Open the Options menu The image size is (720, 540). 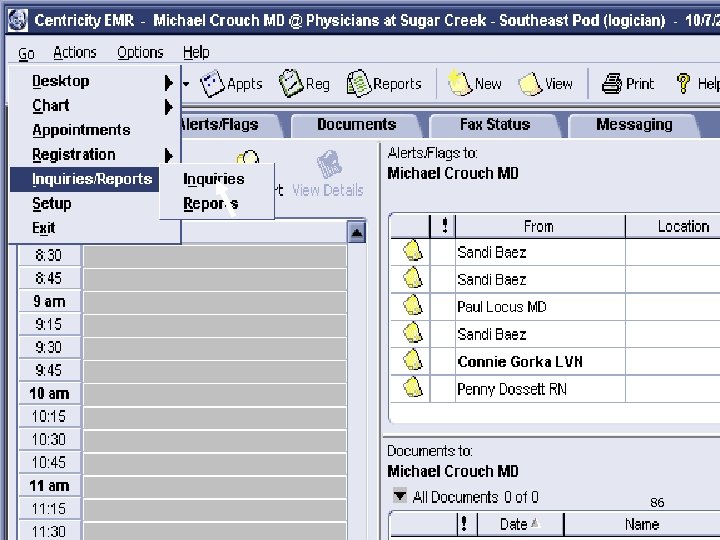(140, 53)
